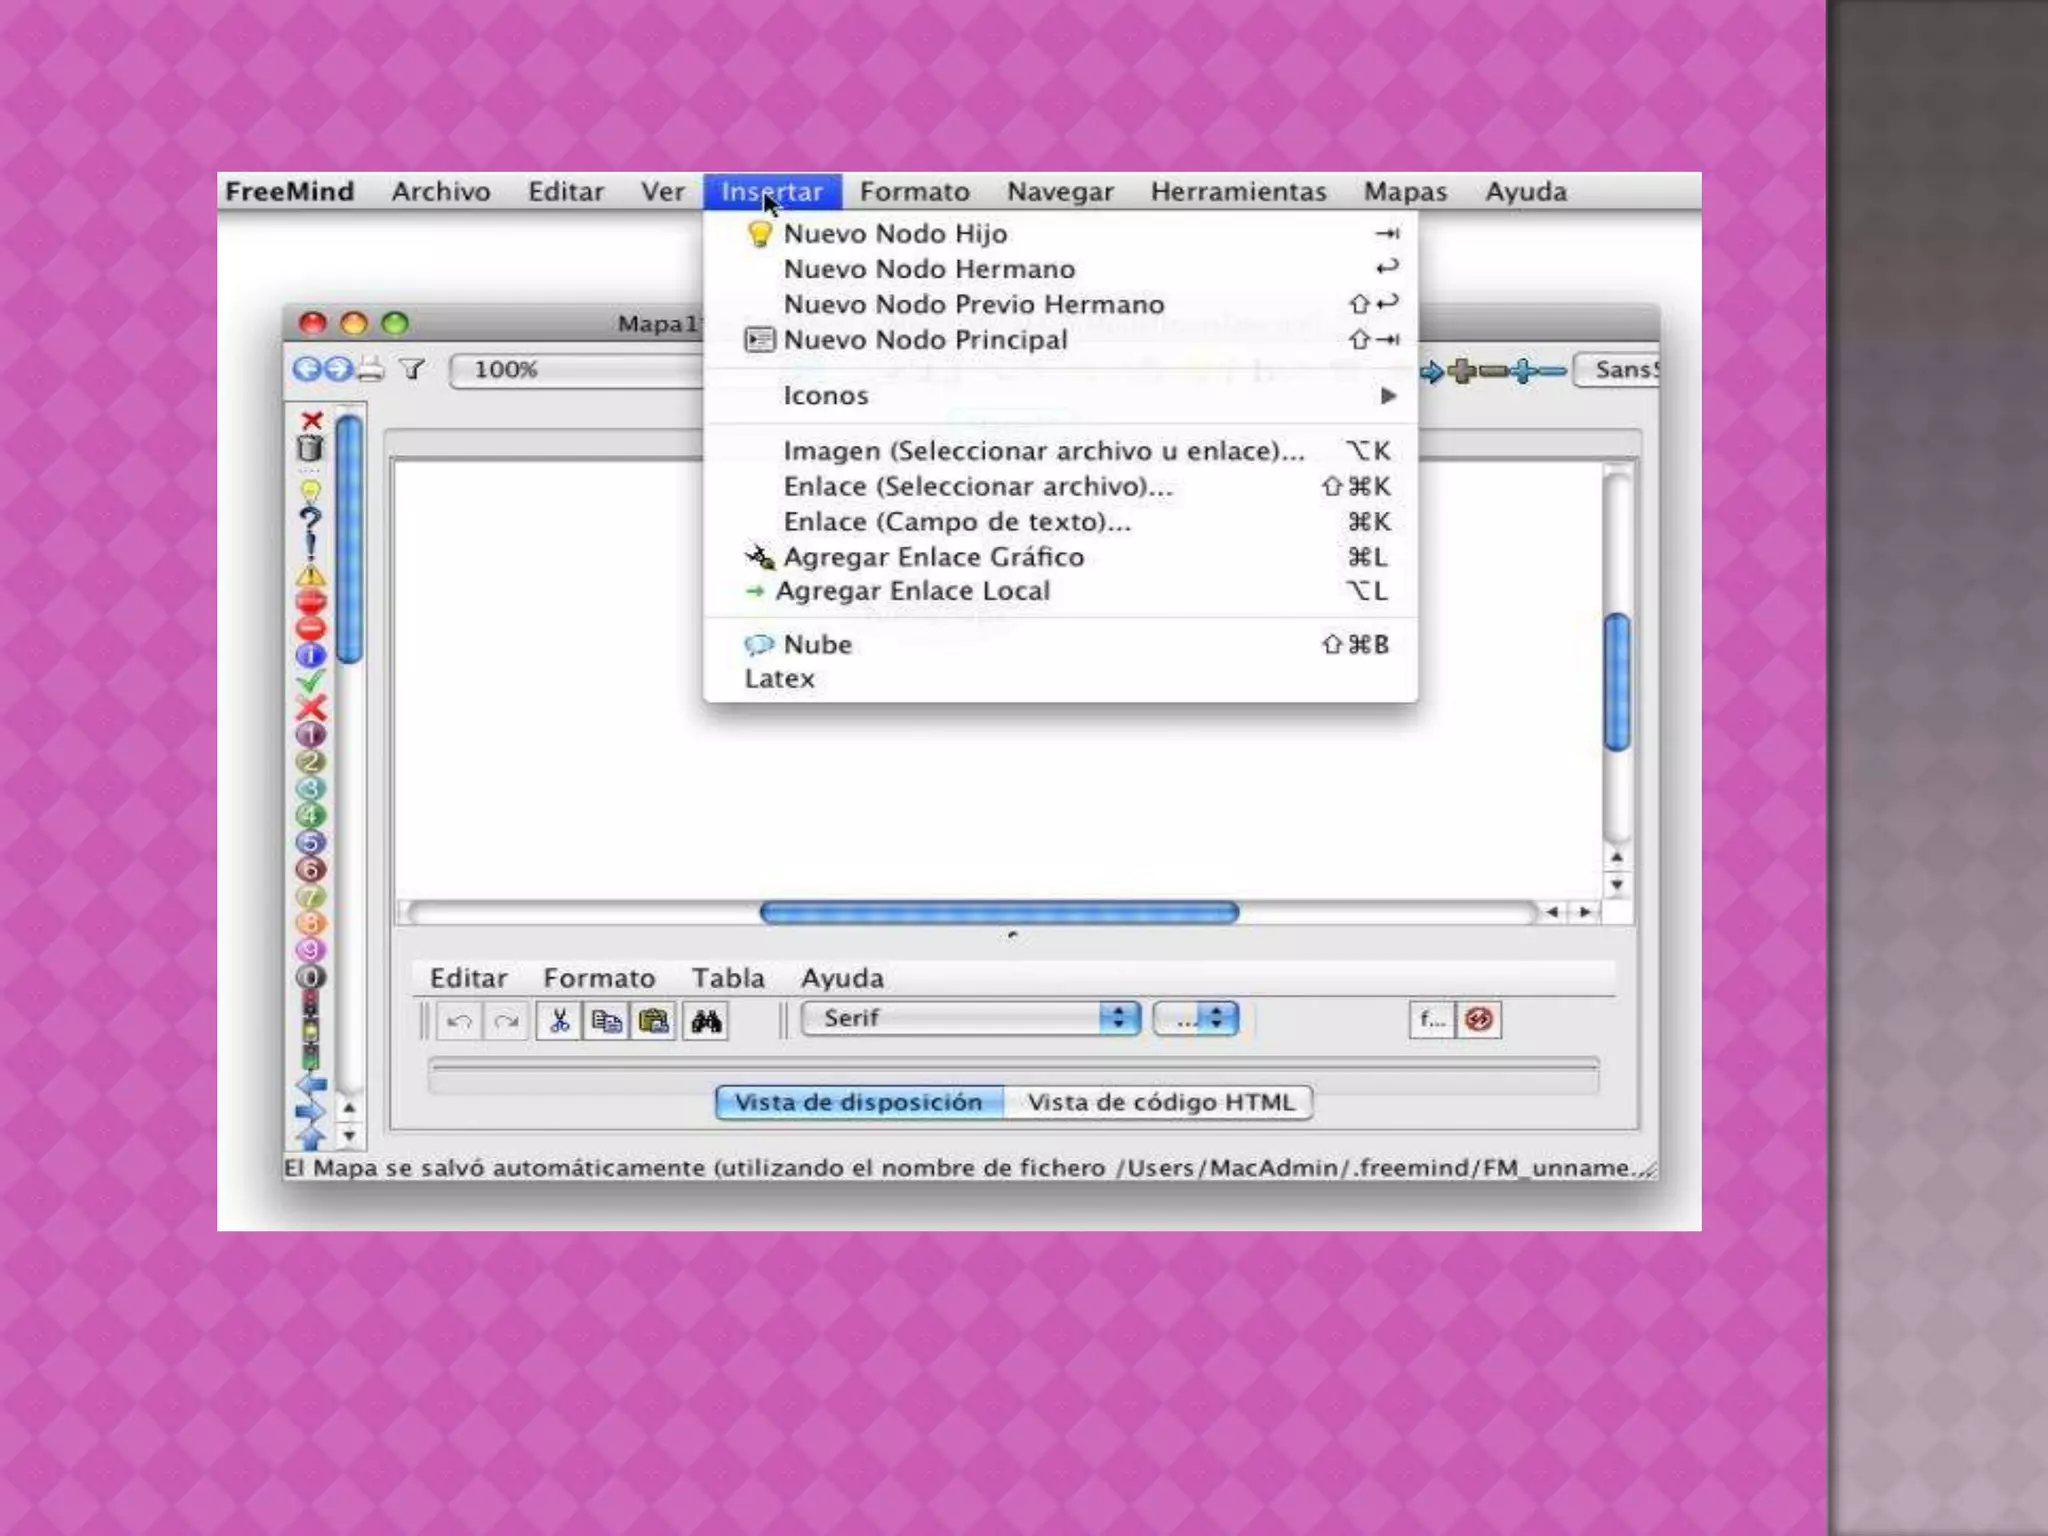Click the vertical scrollbar thumb of the map area
The image size is (2048, 1536).
click(x=1617, y=682)
